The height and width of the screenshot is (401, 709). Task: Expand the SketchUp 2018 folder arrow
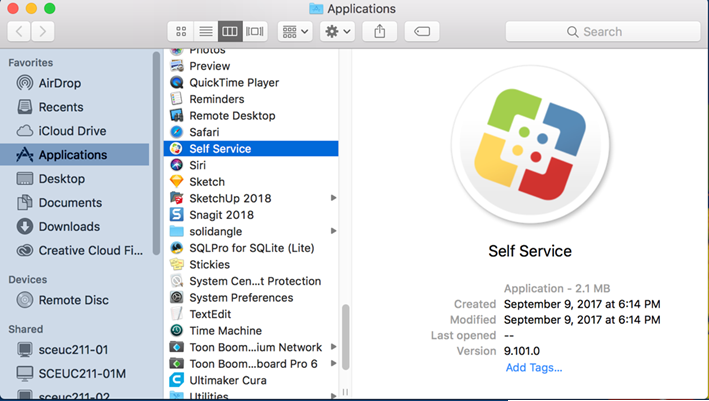[x=333, y=198]
